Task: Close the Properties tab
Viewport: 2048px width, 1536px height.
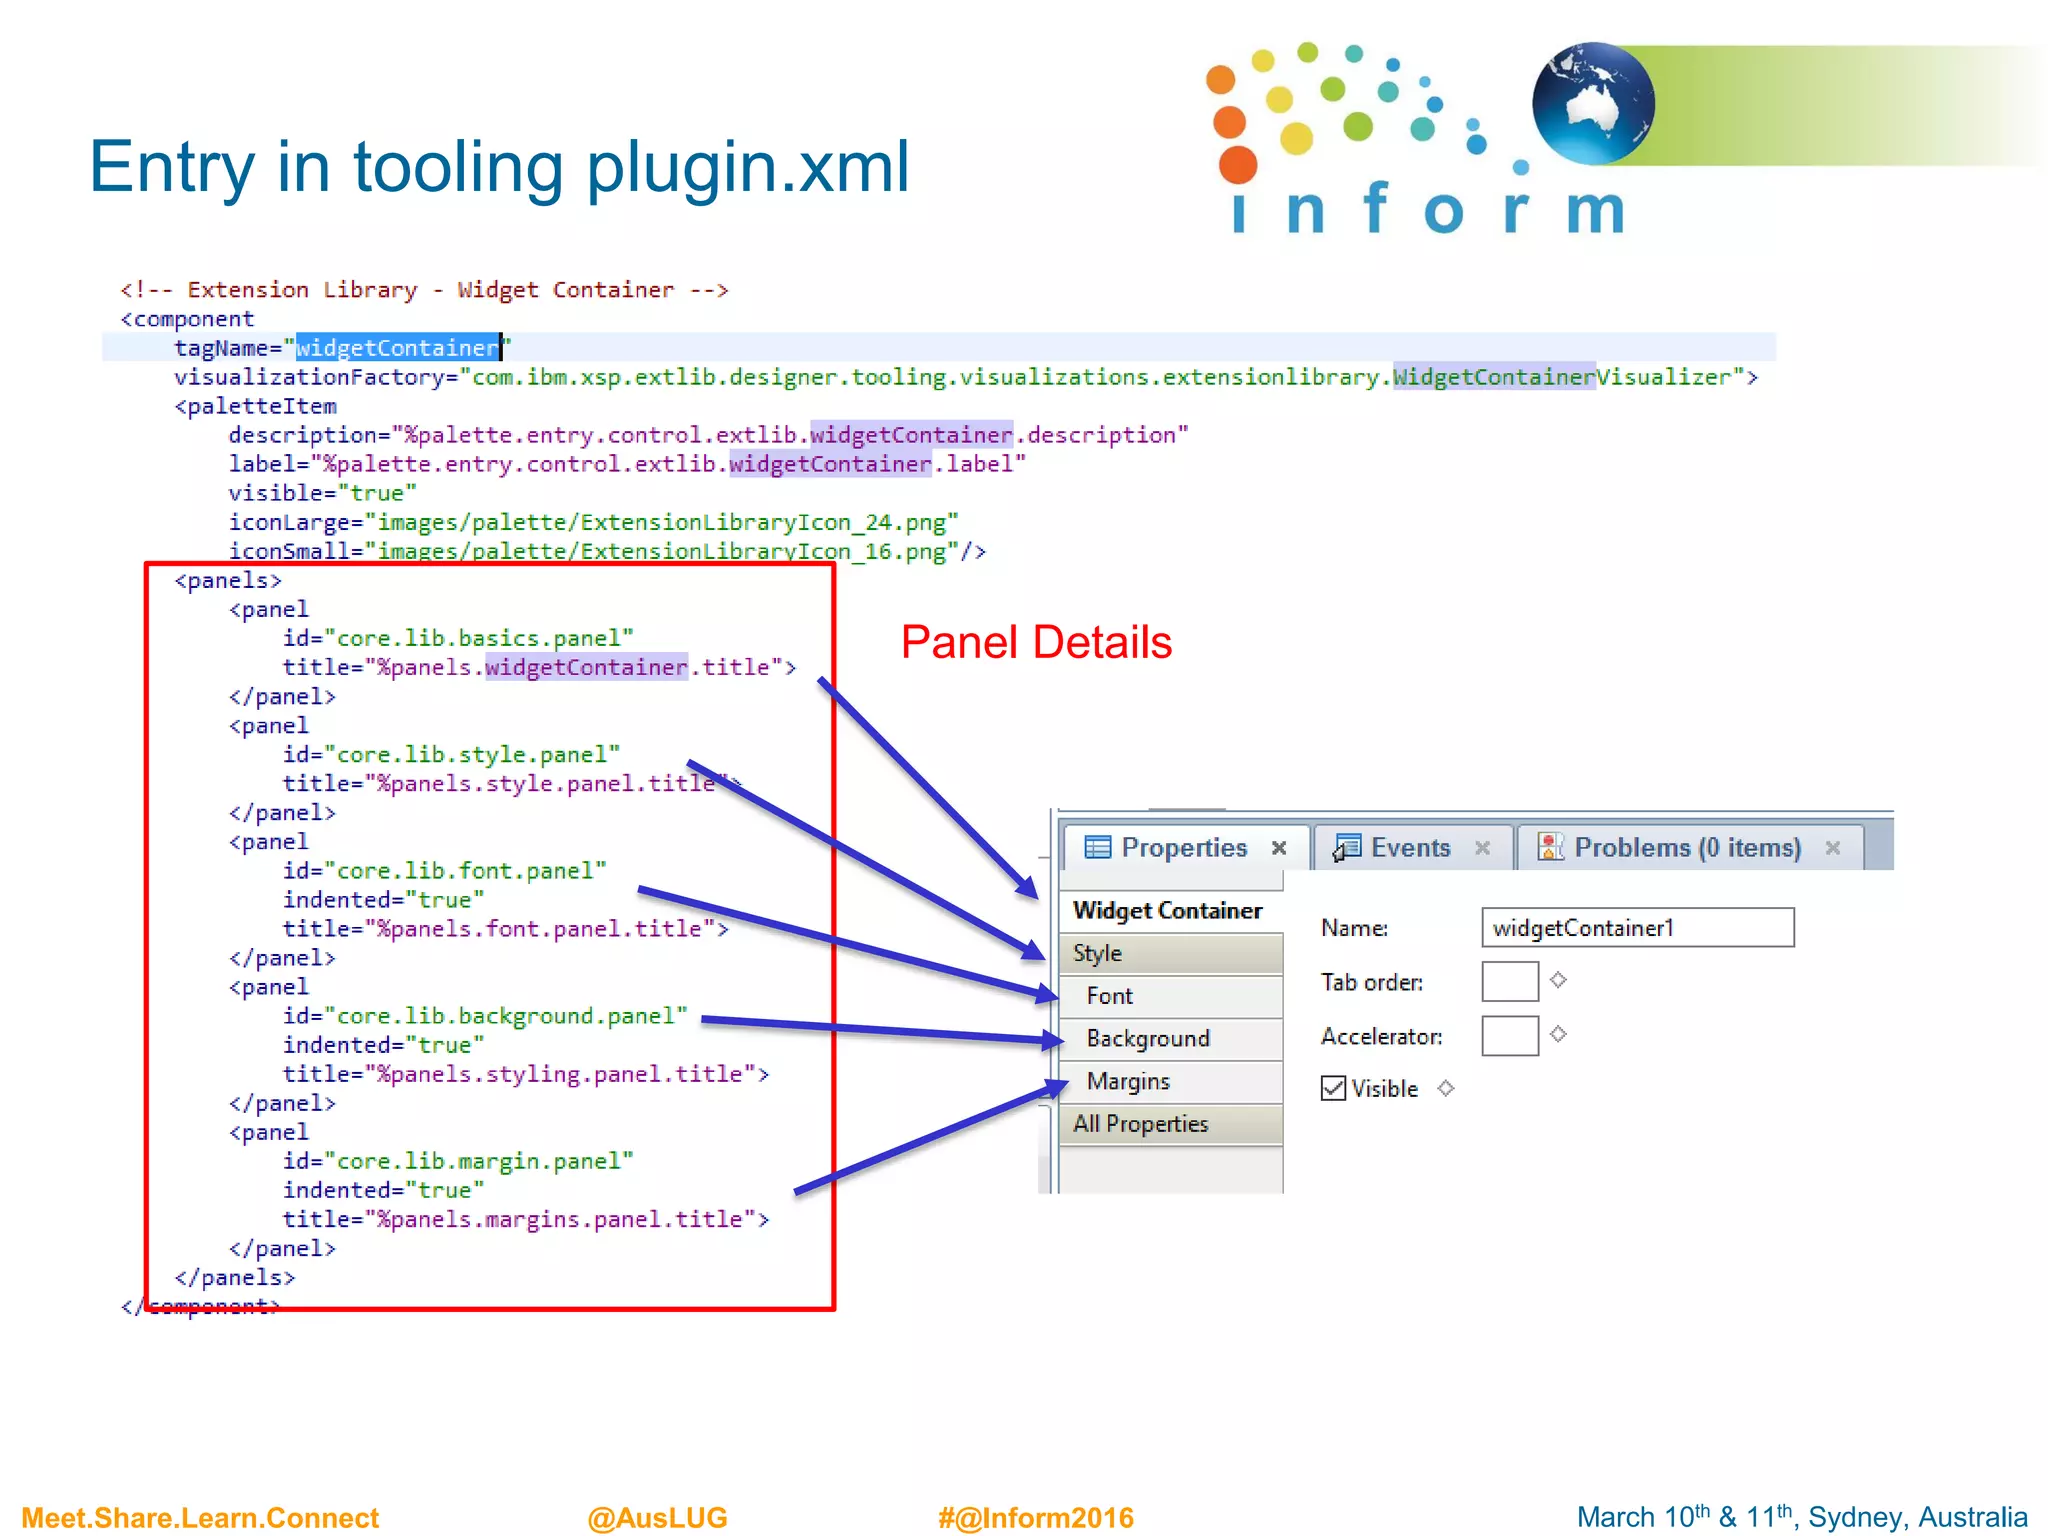Action: (x=1279, y=848)
